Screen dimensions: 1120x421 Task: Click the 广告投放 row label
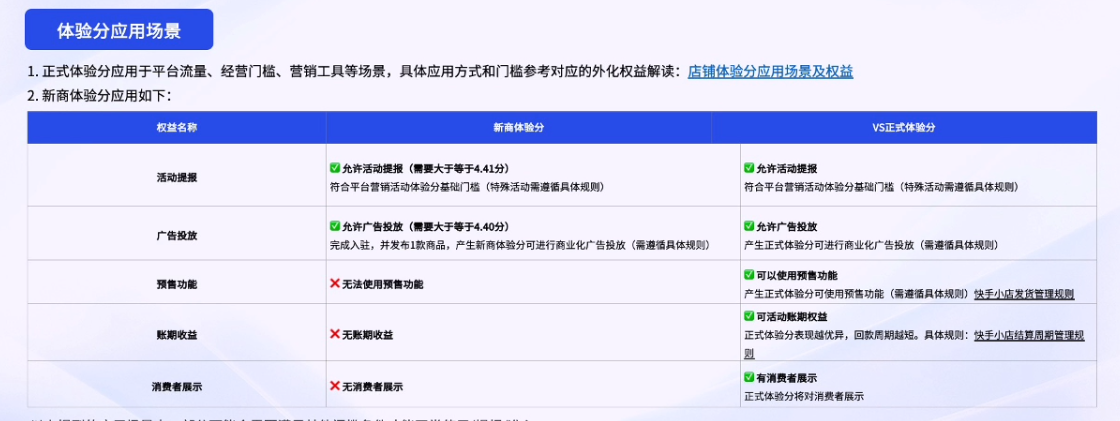click(176, 236)
